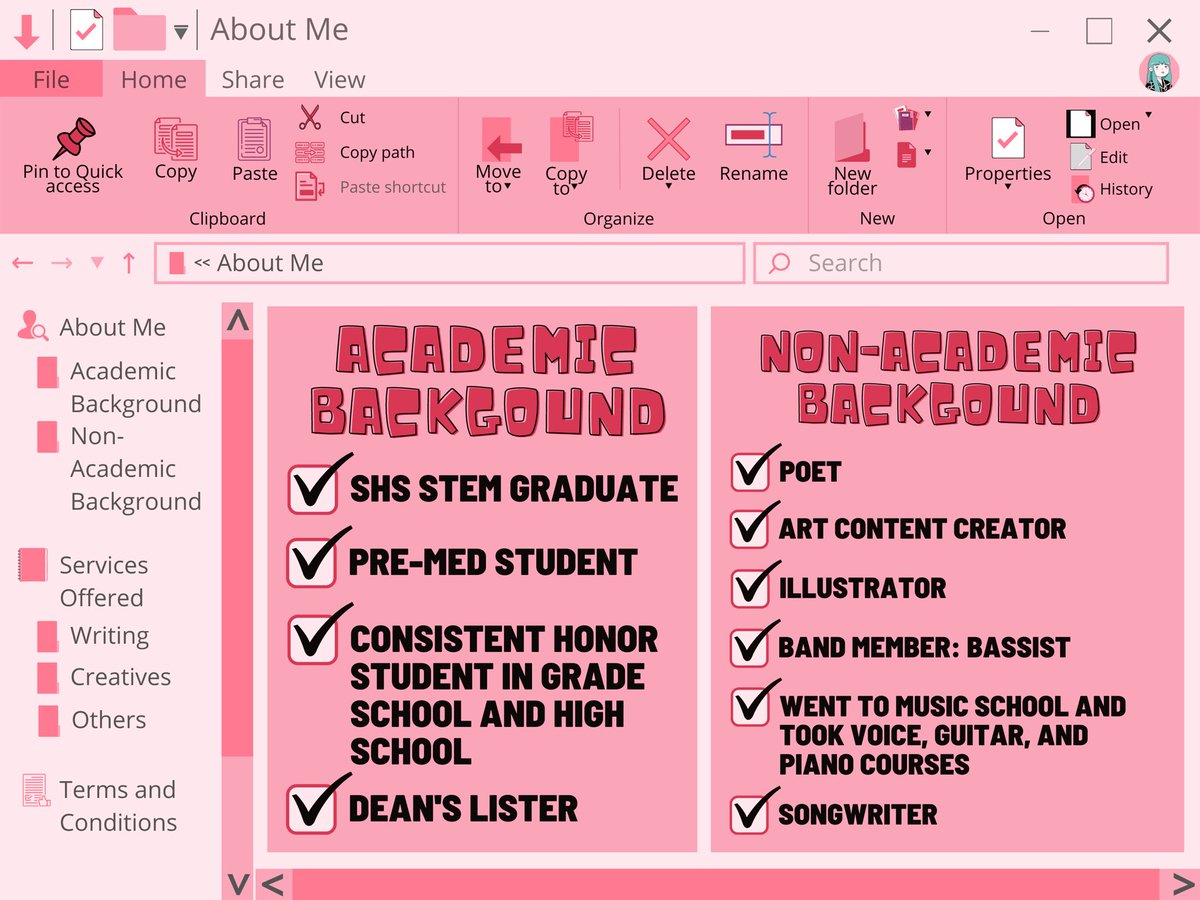Click the Copy to icon in Organize group

click(570, 137)
